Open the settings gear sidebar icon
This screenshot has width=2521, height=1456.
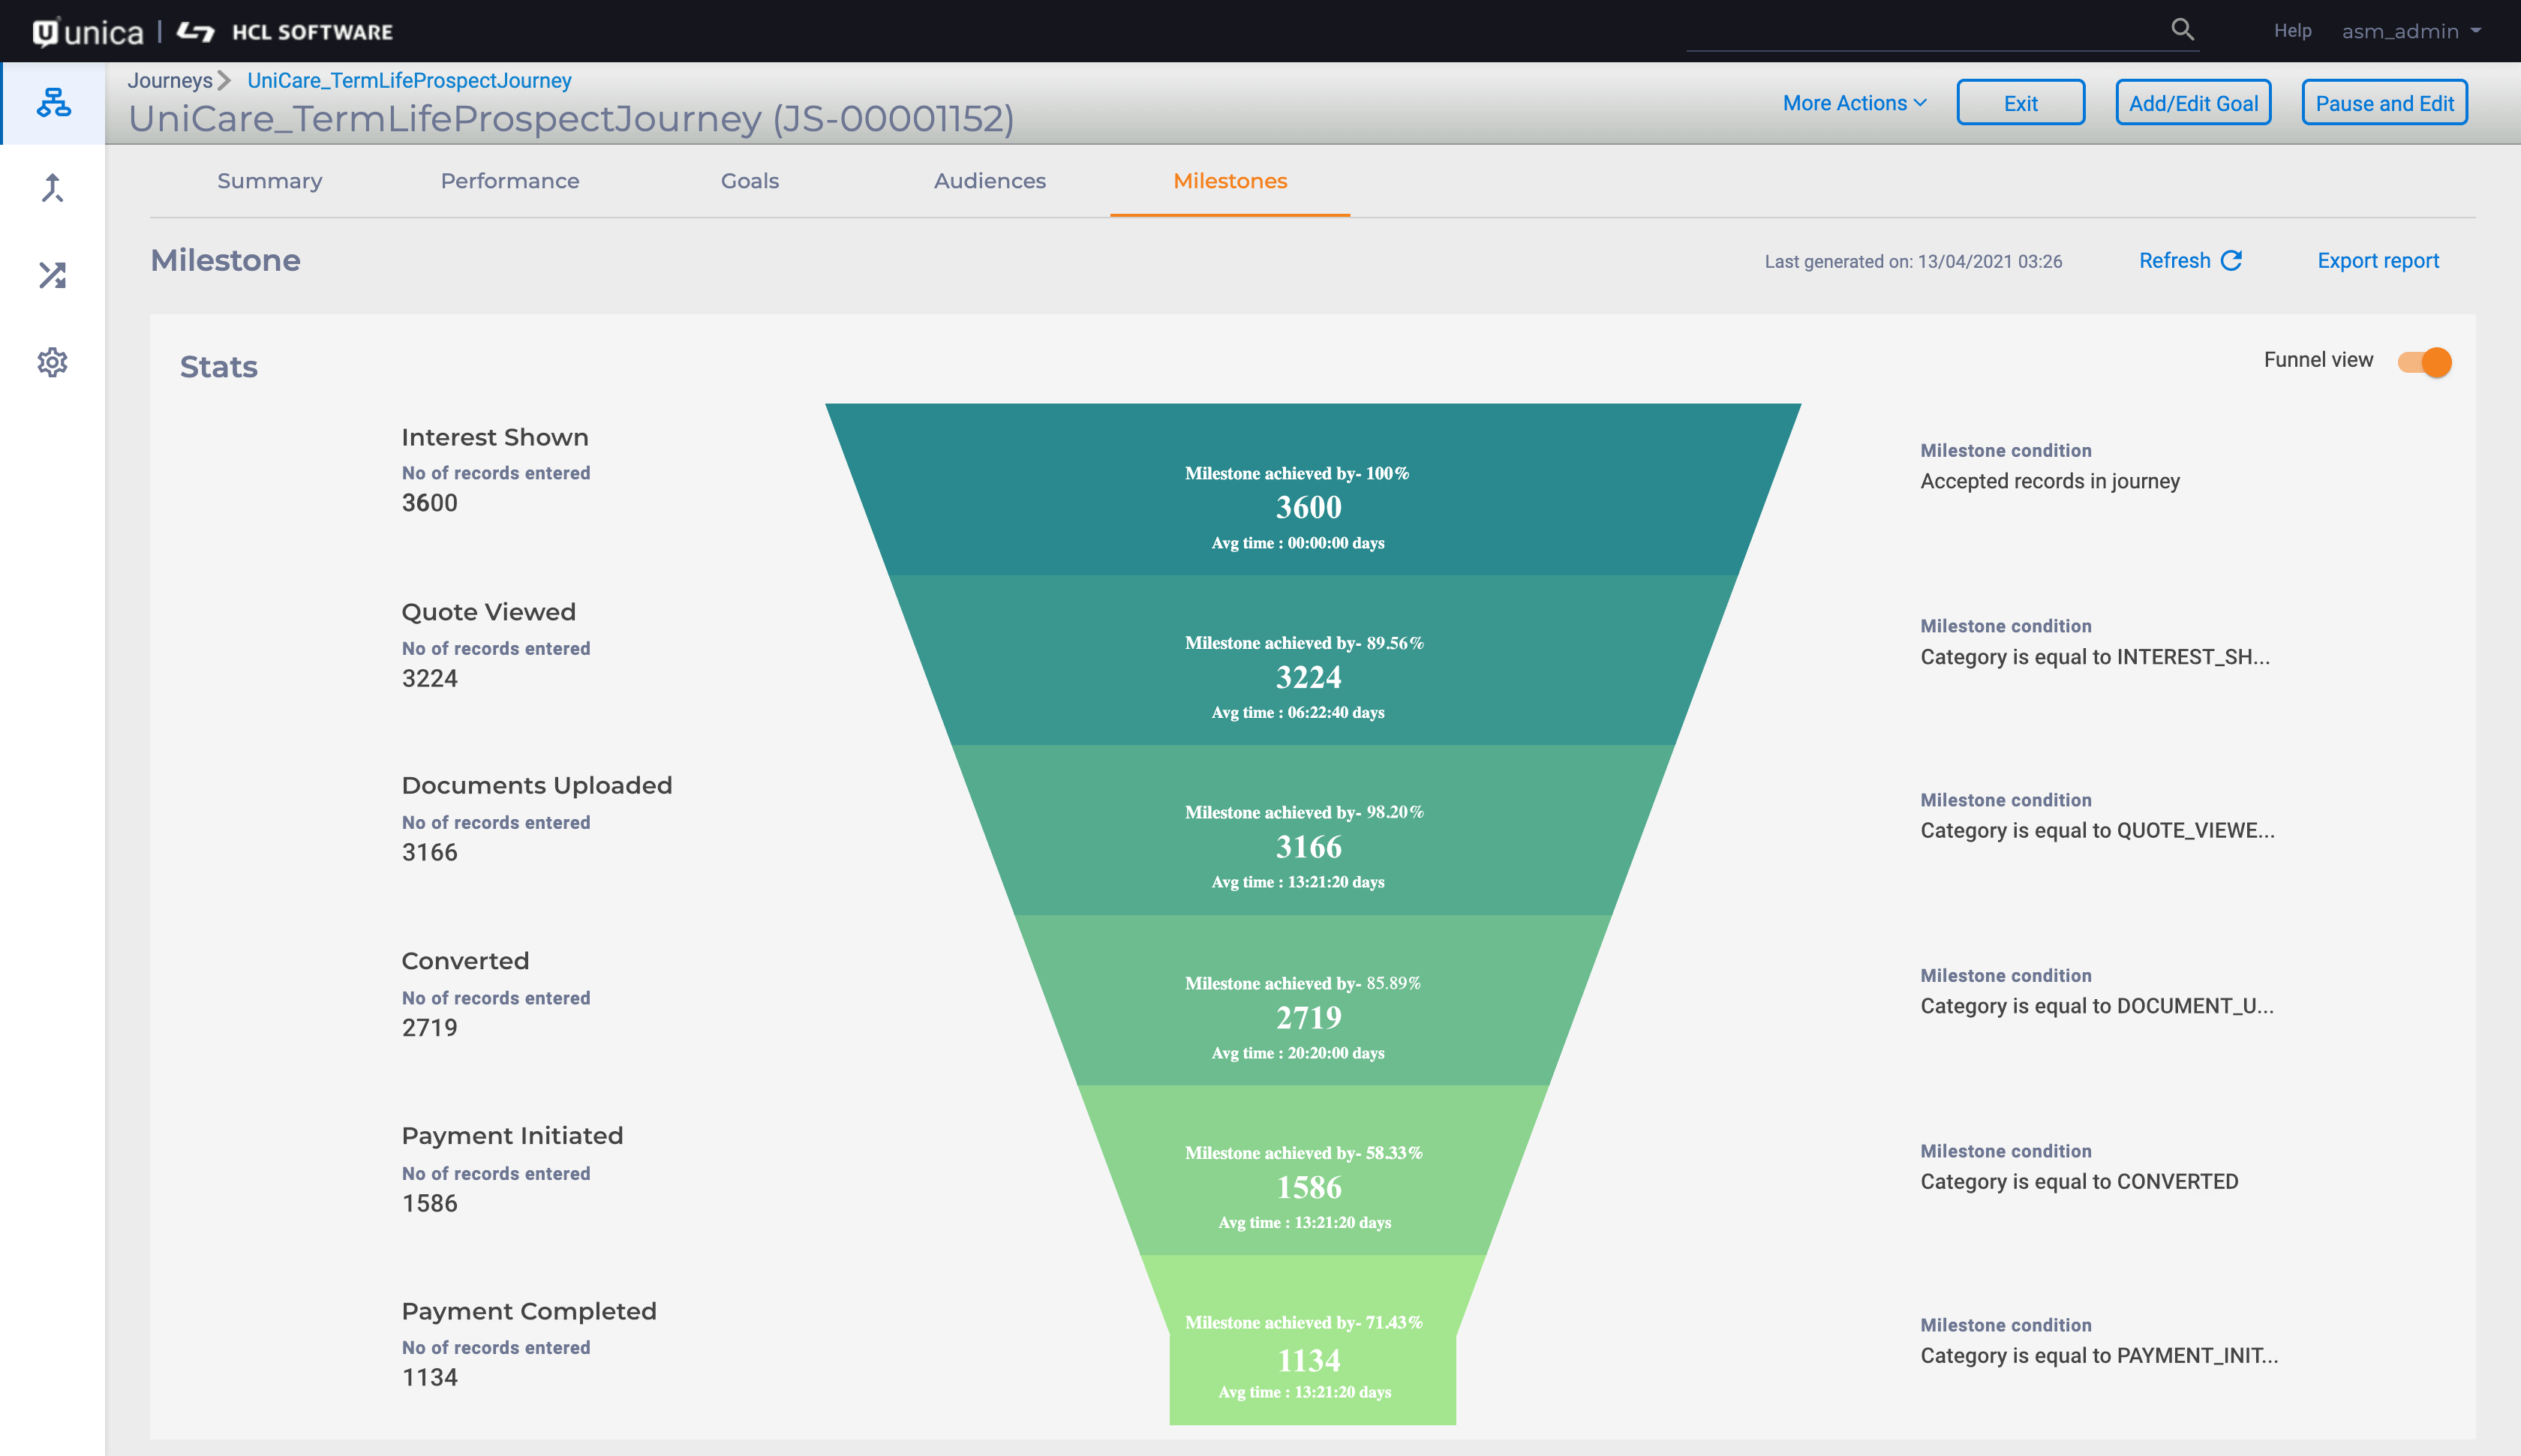tap(53, 362)
